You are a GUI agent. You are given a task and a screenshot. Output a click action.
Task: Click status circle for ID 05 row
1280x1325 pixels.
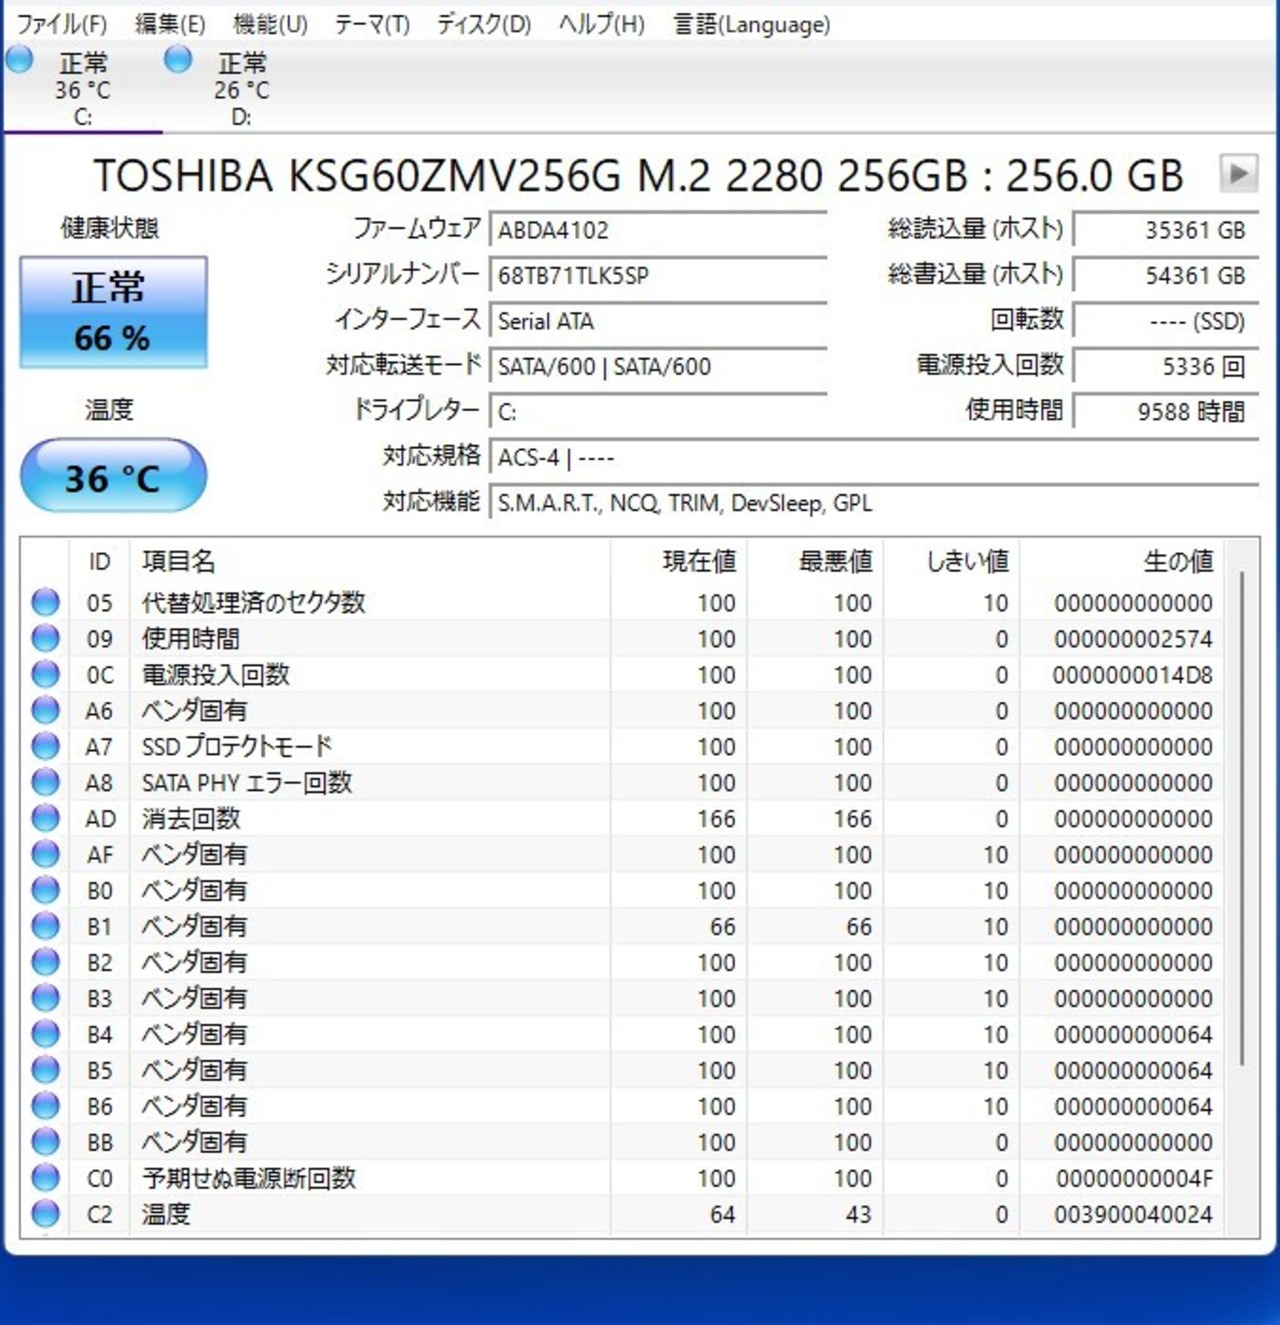45,602
